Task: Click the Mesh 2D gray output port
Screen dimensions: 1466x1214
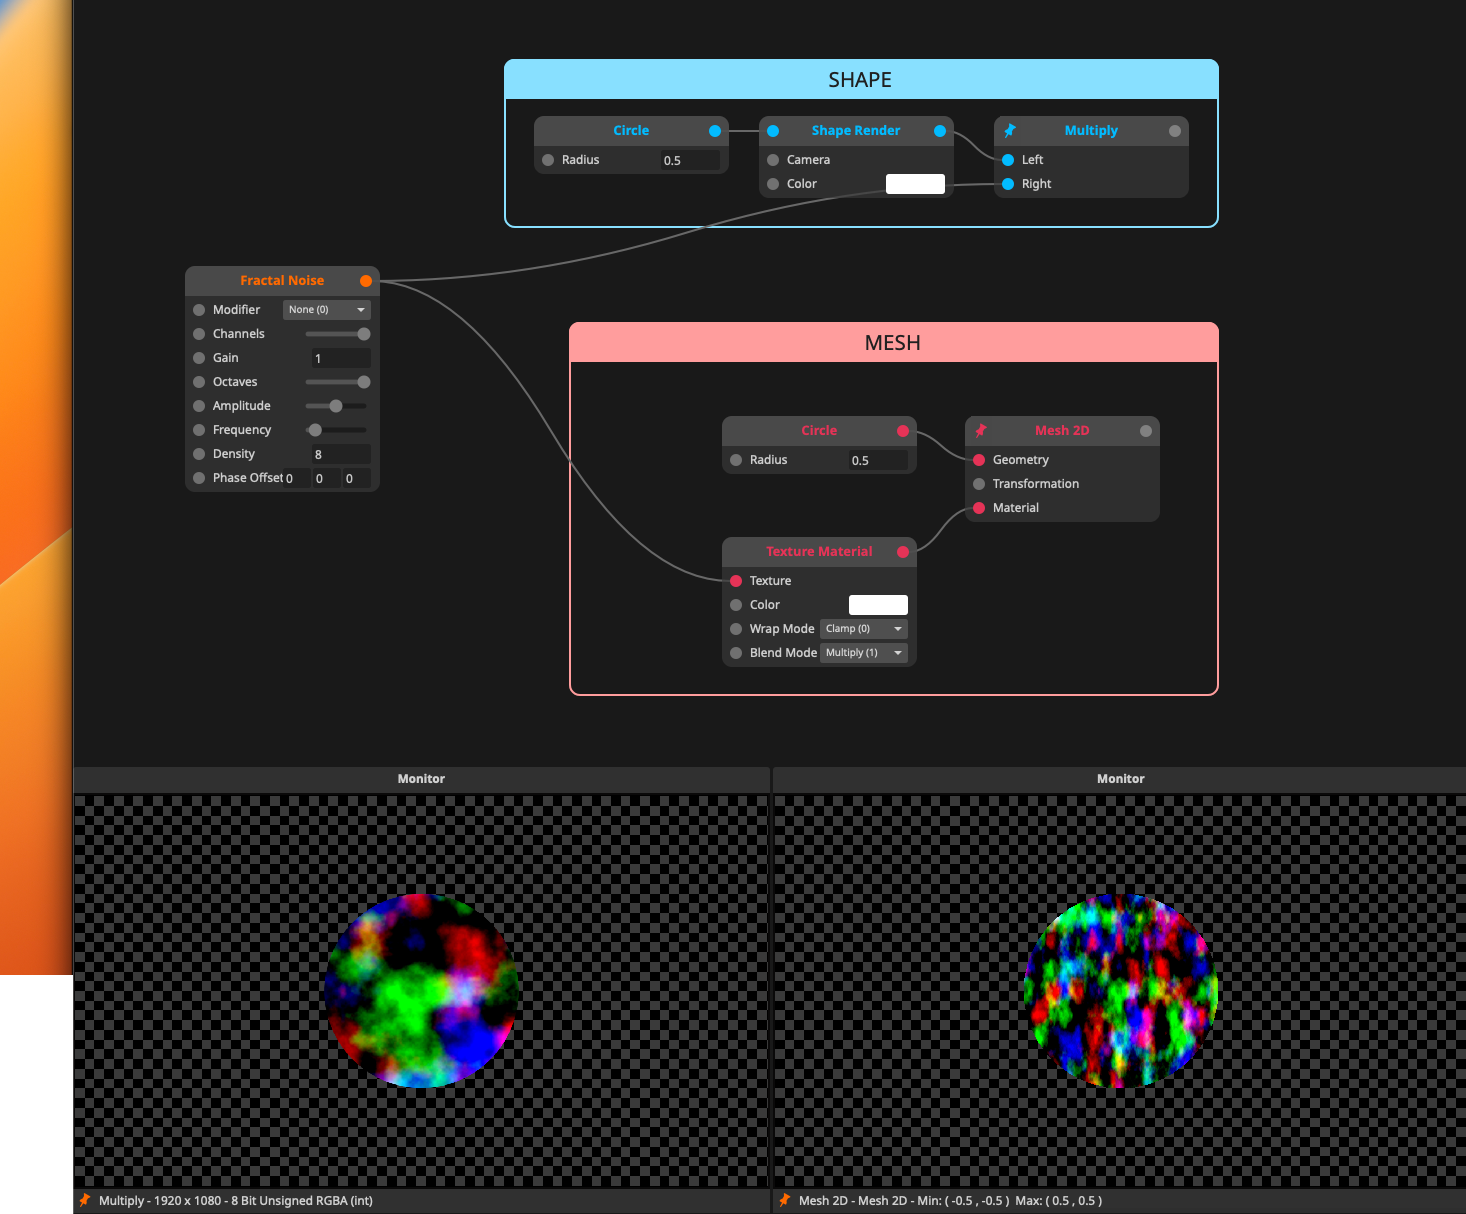Action: [1146, 431]
